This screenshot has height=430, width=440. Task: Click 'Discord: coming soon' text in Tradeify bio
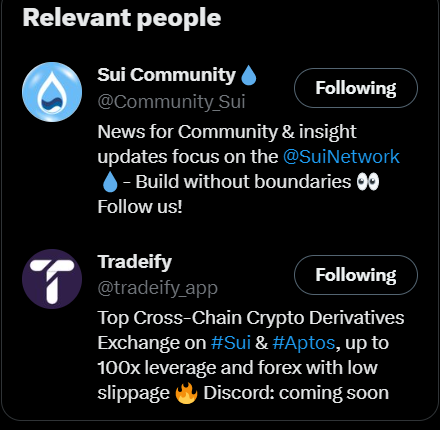pyautogui.click(x=296, y=393)
